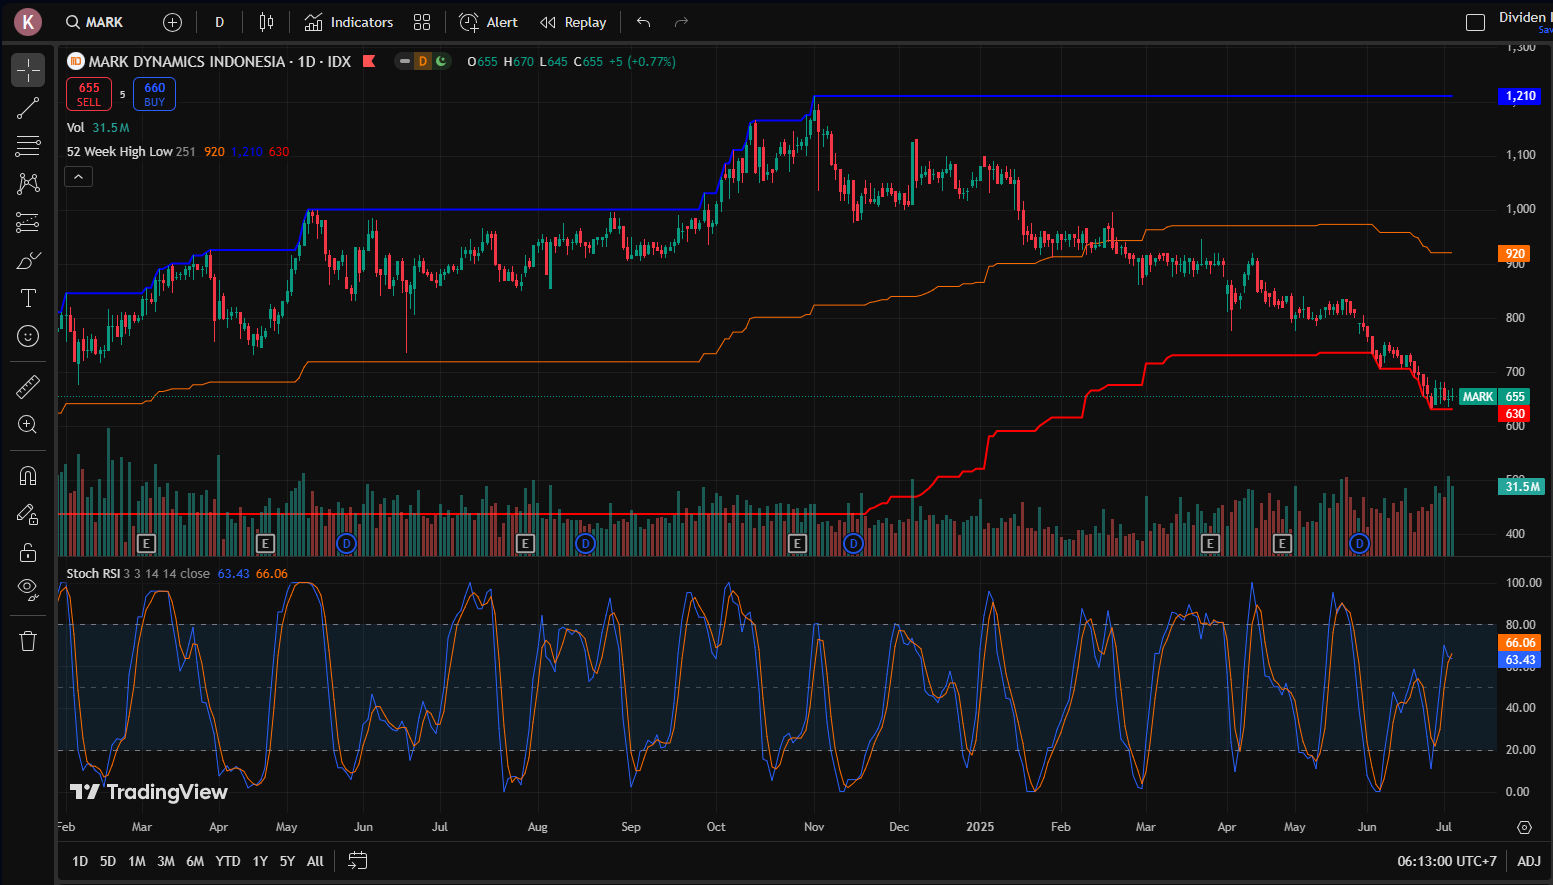Click the orange Stoch RSI 66.06 value label

tap(1519, 643)
